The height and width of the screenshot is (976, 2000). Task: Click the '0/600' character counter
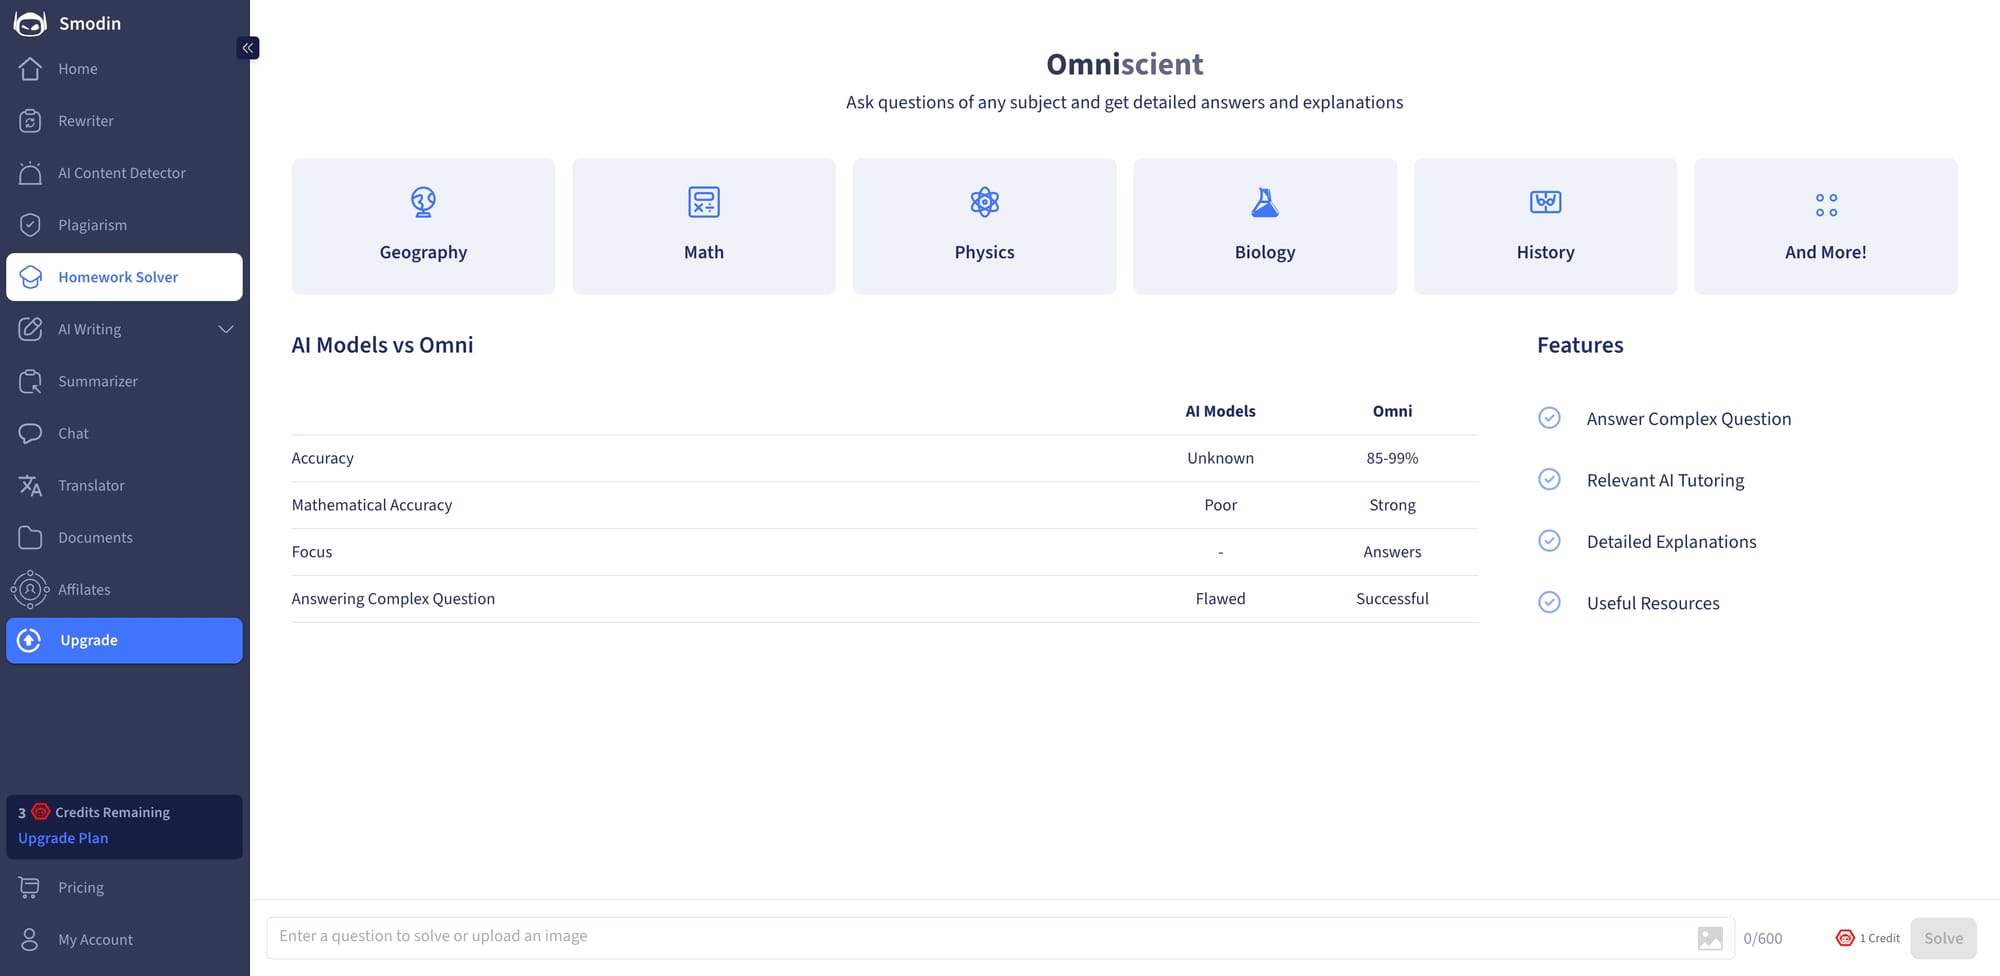coord(1763,938)
